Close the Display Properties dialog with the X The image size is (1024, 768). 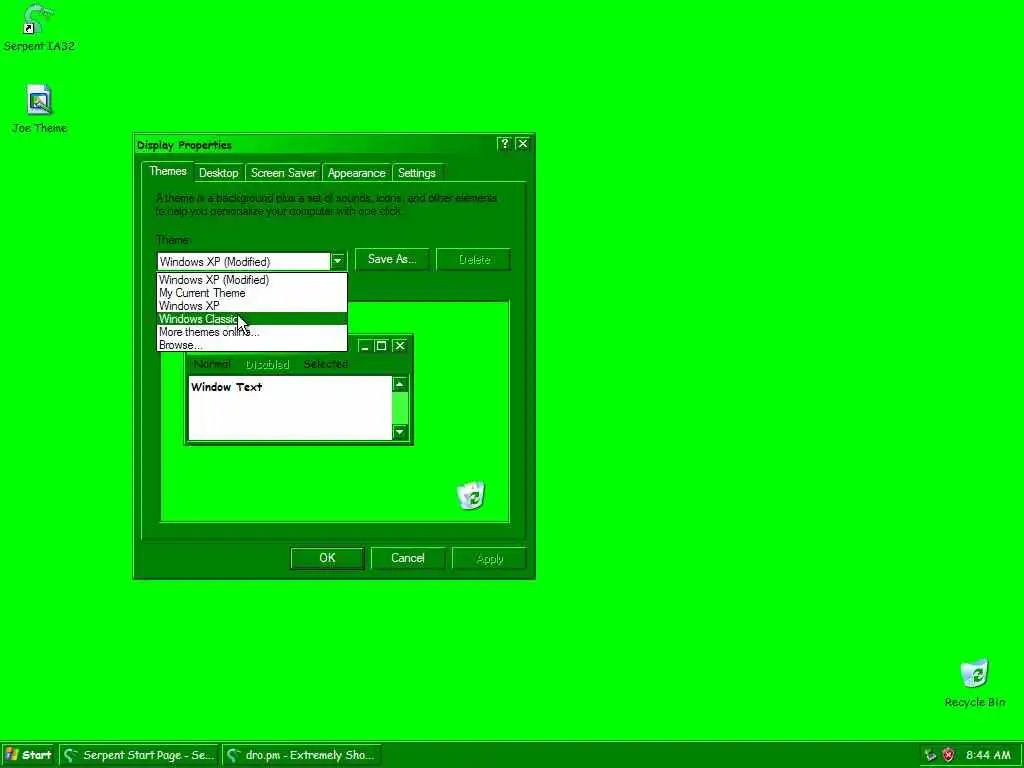coord(522,144)
